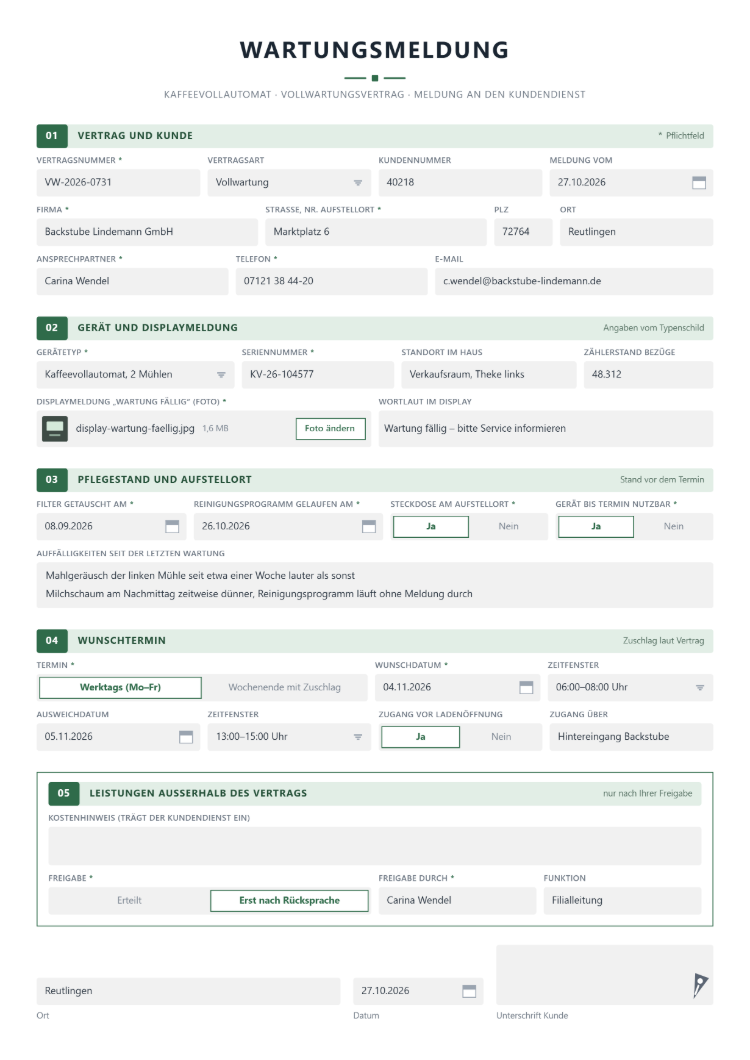Screen dimensions: 750x1060
Task: Open calendar icon next to signature Datum
Action: tap(469, 991)
